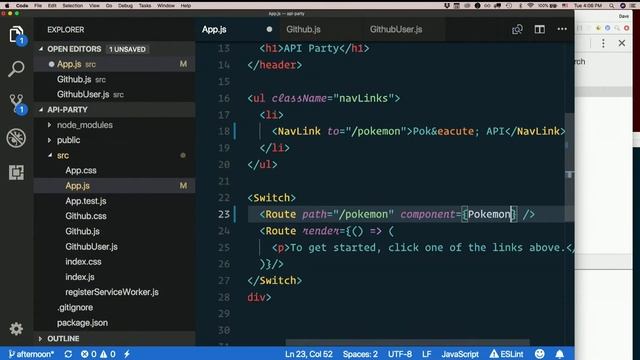Open the Tasks menu

point(145,5)
